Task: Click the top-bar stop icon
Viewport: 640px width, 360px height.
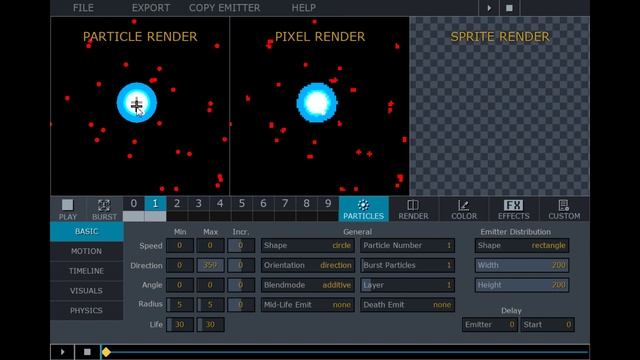Action: pyautogui.click(x=509, y=8)
